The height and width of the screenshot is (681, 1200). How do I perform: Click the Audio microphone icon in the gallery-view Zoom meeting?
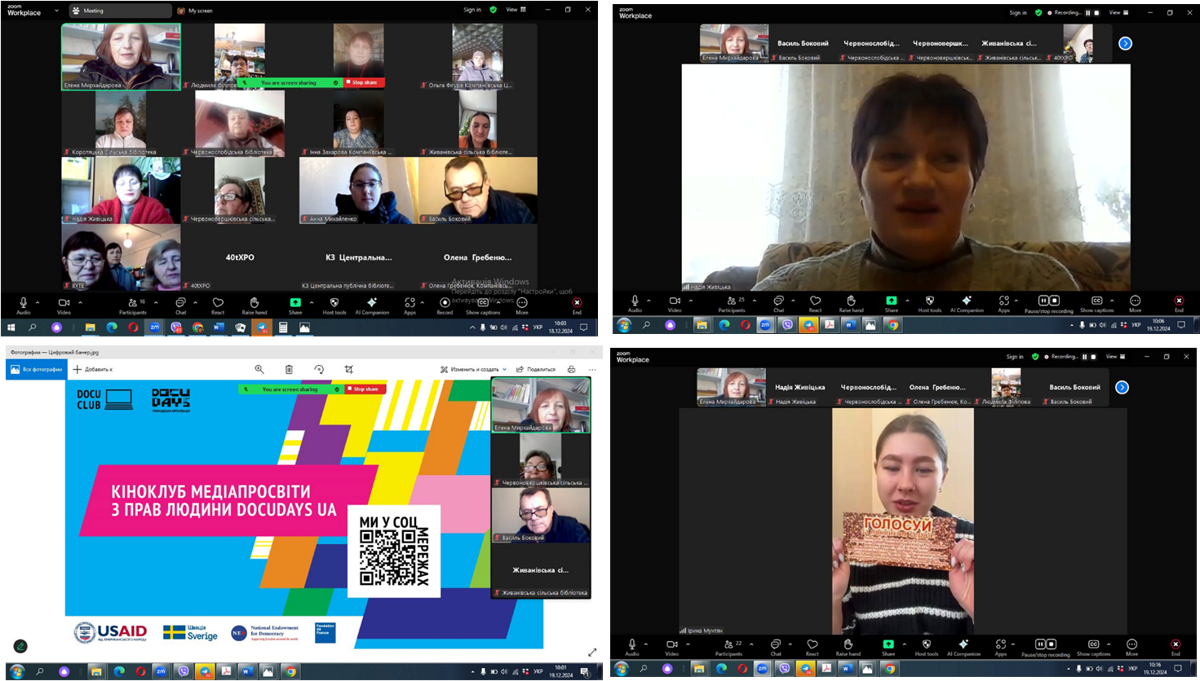(23, 302)
